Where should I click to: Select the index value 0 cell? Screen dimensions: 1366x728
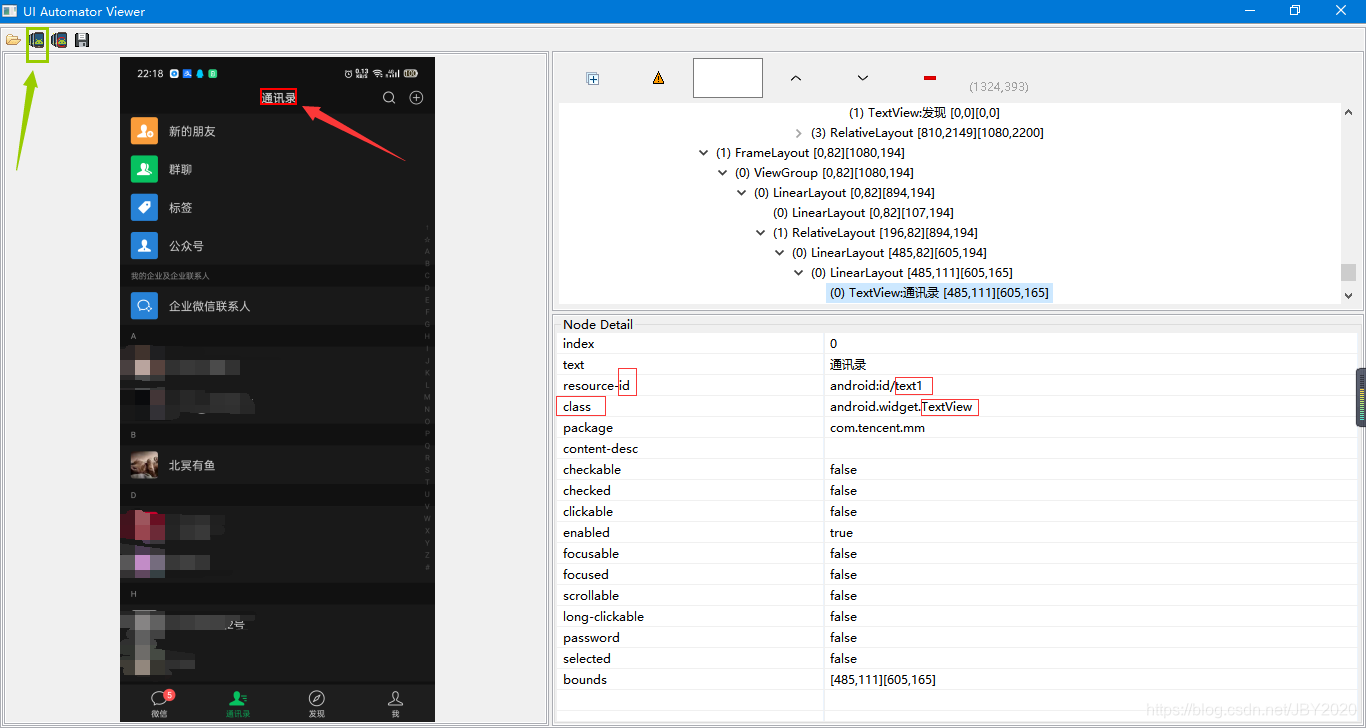834,344
